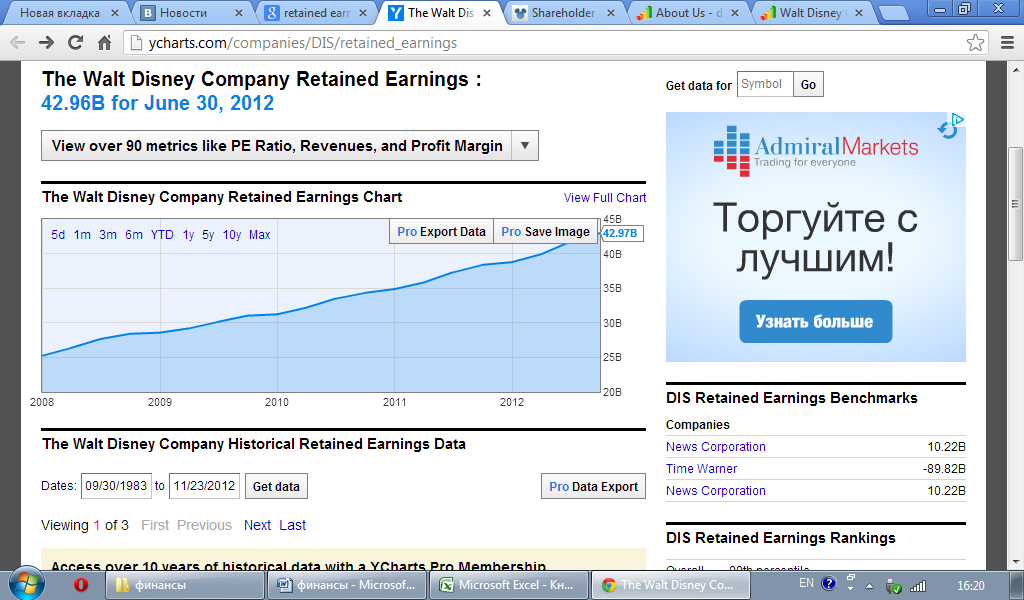Select the 10y chart range

coord(232,234)
